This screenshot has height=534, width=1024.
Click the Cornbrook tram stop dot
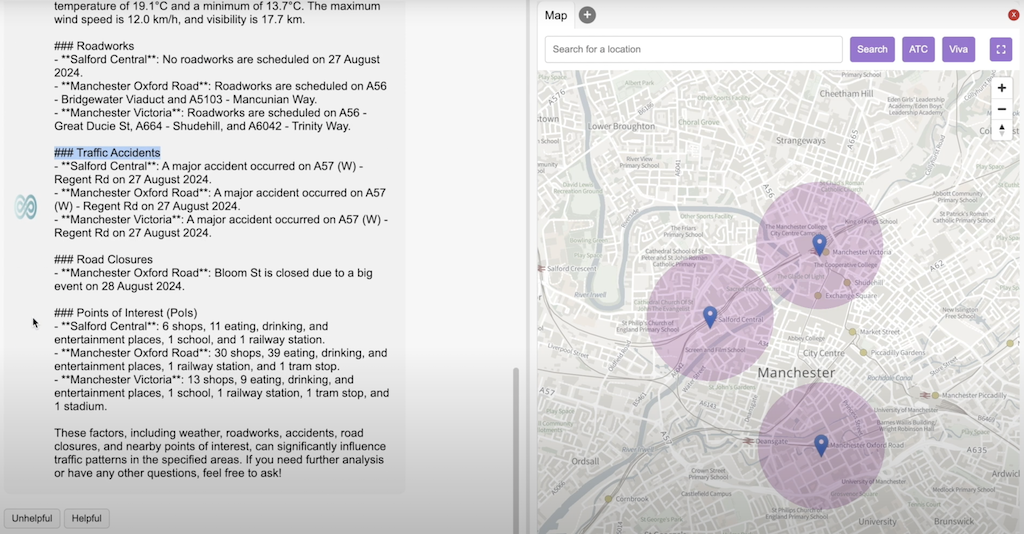pyautogui.click(x=609, y=499)
